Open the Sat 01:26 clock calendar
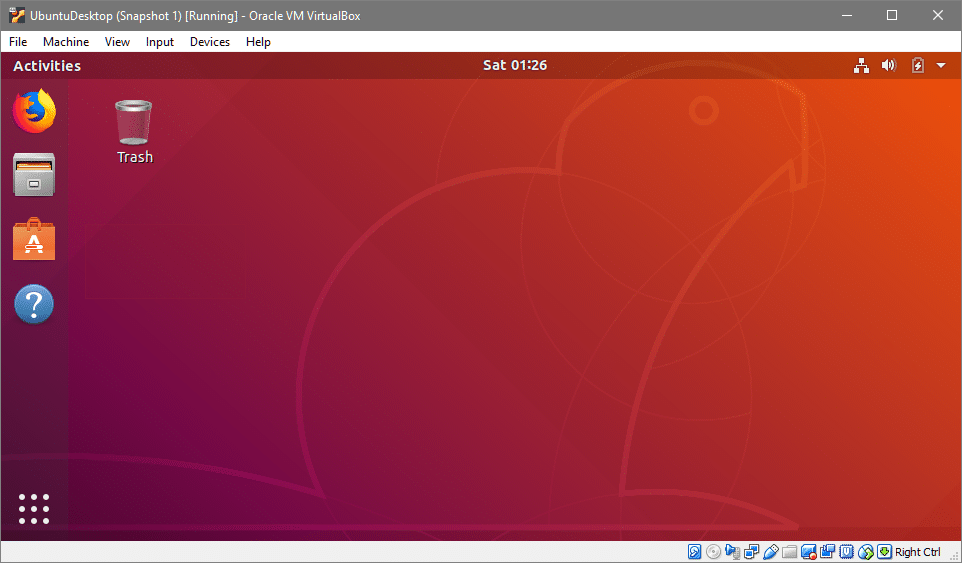 click(515, 66)
